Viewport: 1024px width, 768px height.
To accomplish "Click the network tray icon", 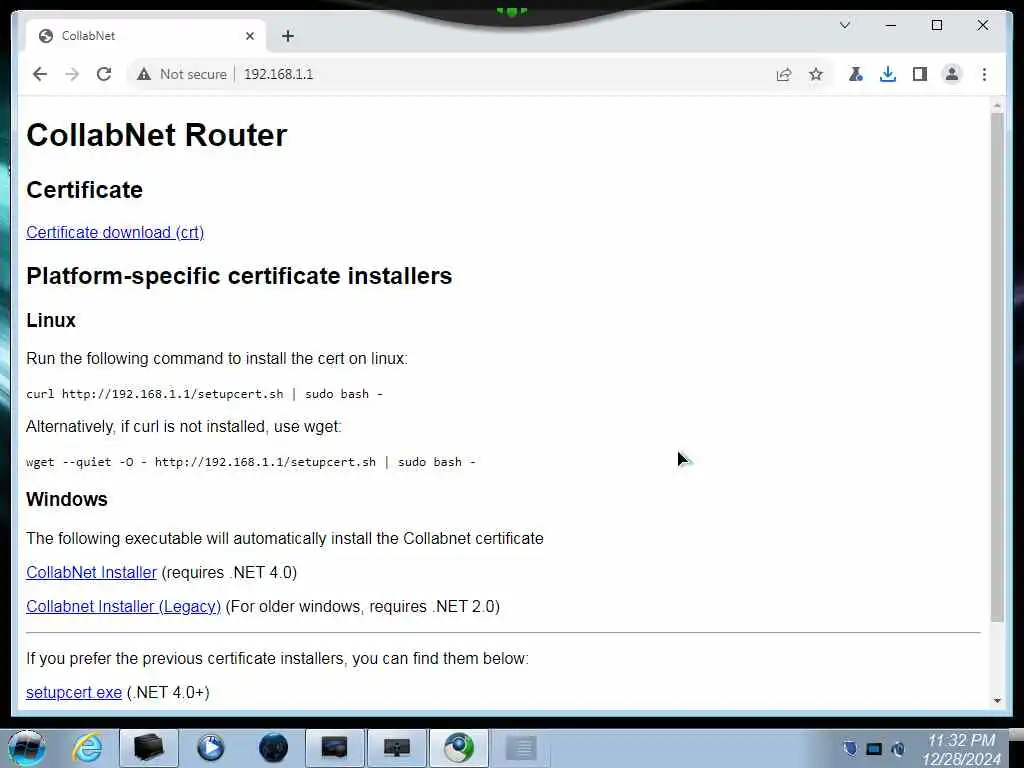I will 874,748.
